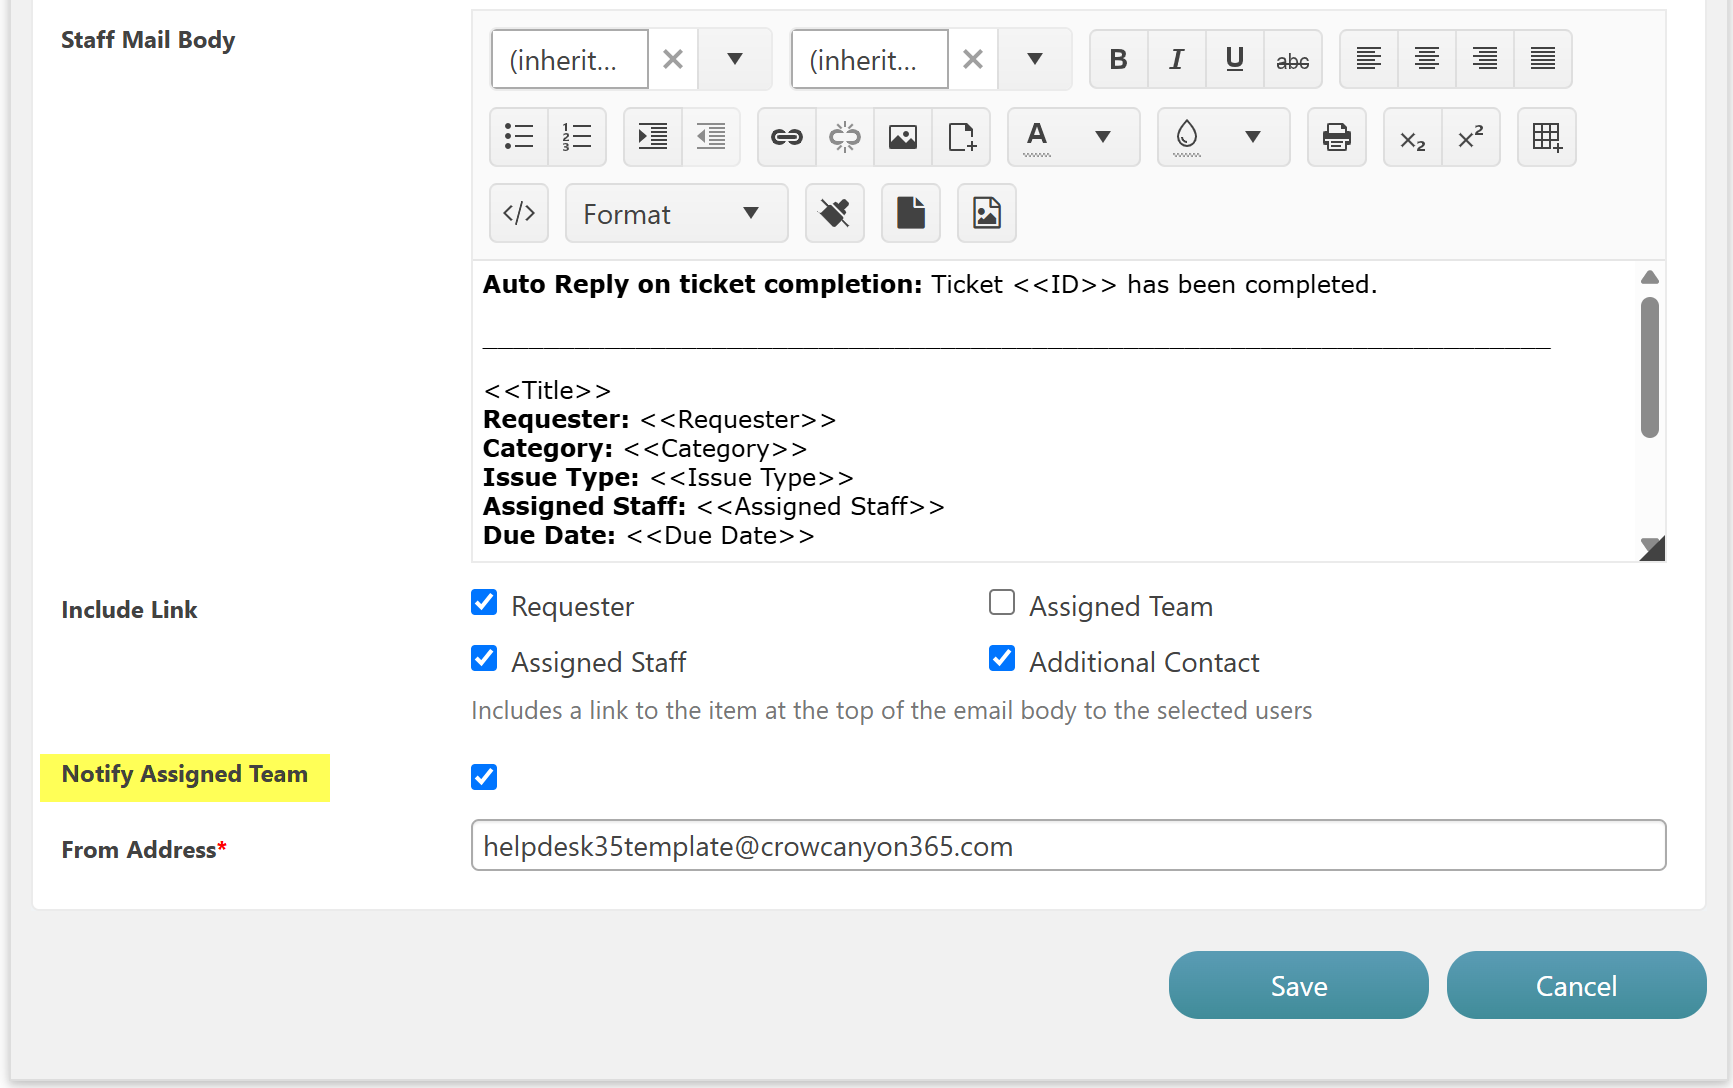This screenshot has height=1088, width=1733.
Task: Expand the first inherited font dropdown arrow
Action: click(735, 60)
